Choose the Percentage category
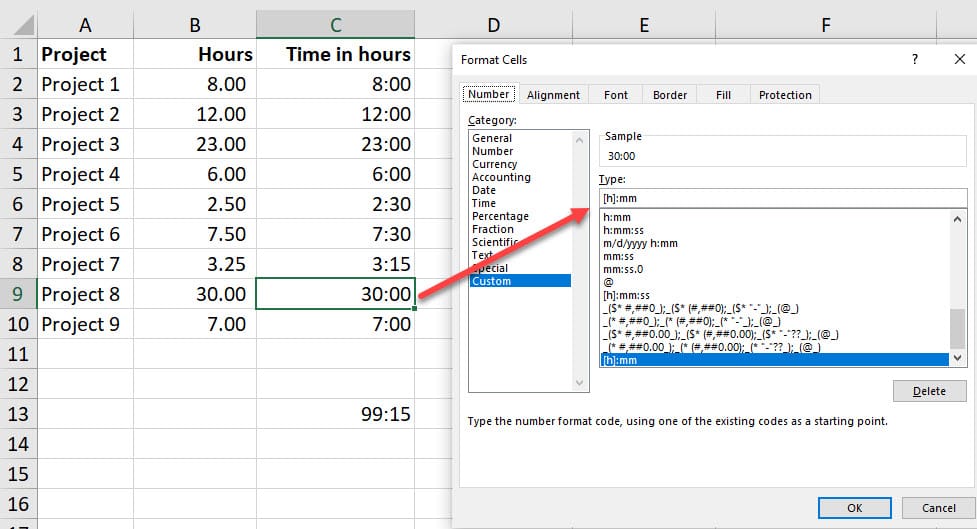Image resolution: width=977 pixels, height=529 pixels. pos(500,216)
